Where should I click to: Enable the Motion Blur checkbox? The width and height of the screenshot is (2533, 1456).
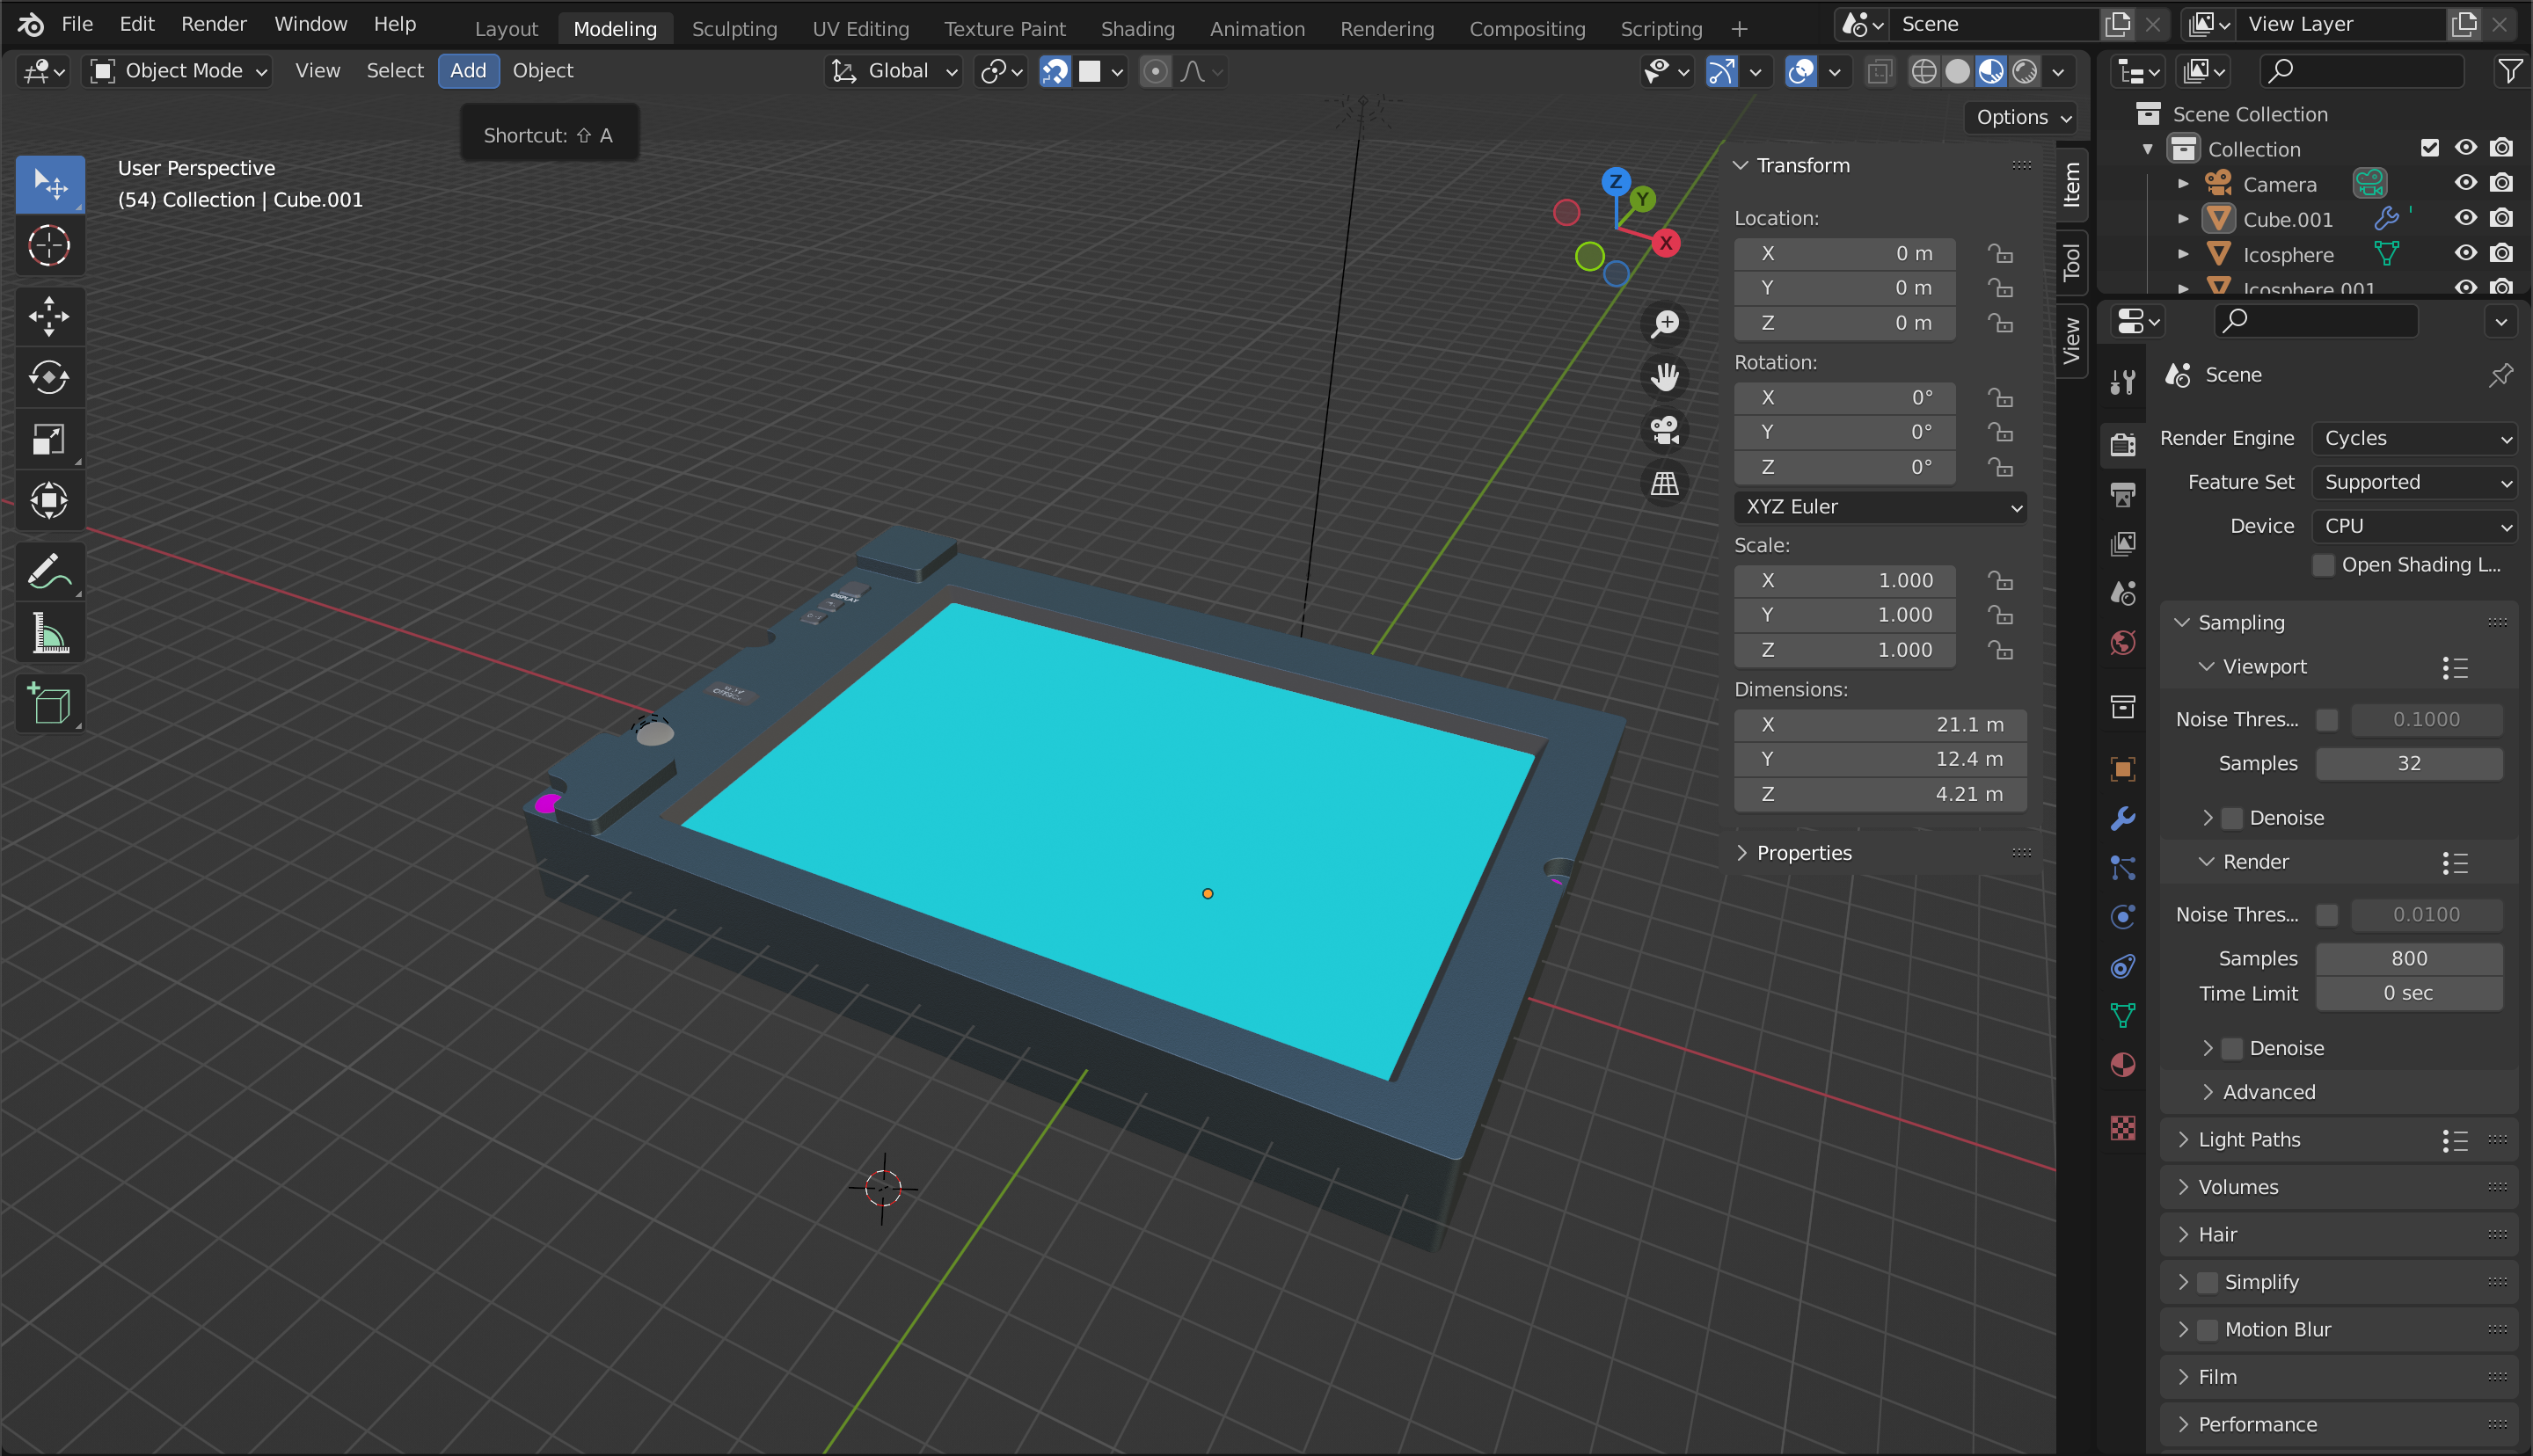coord(2207,1330)
